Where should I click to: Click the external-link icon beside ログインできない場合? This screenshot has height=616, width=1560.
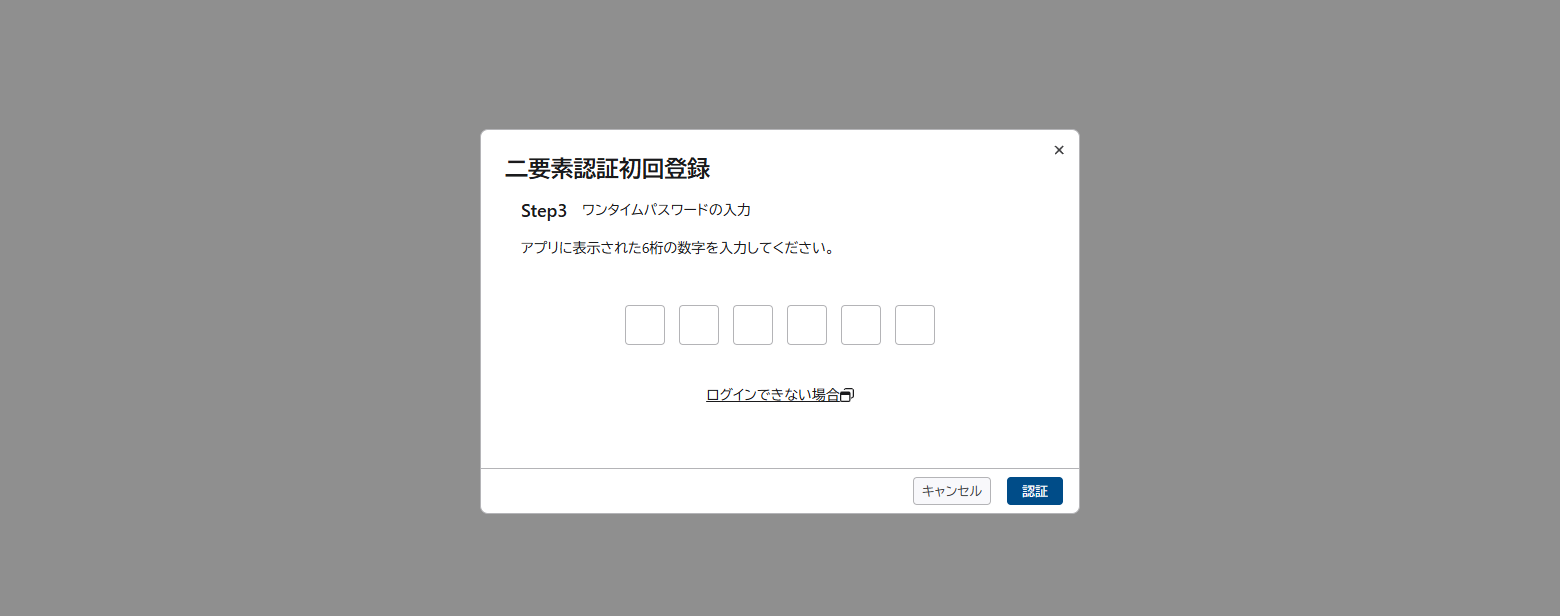tap(846, 395)
